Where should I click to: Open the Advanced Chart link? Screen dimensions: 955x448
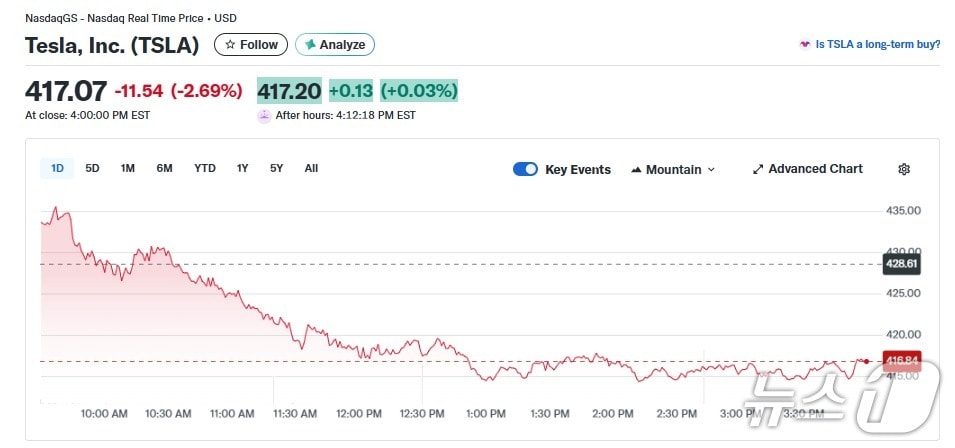coord(815,169)
